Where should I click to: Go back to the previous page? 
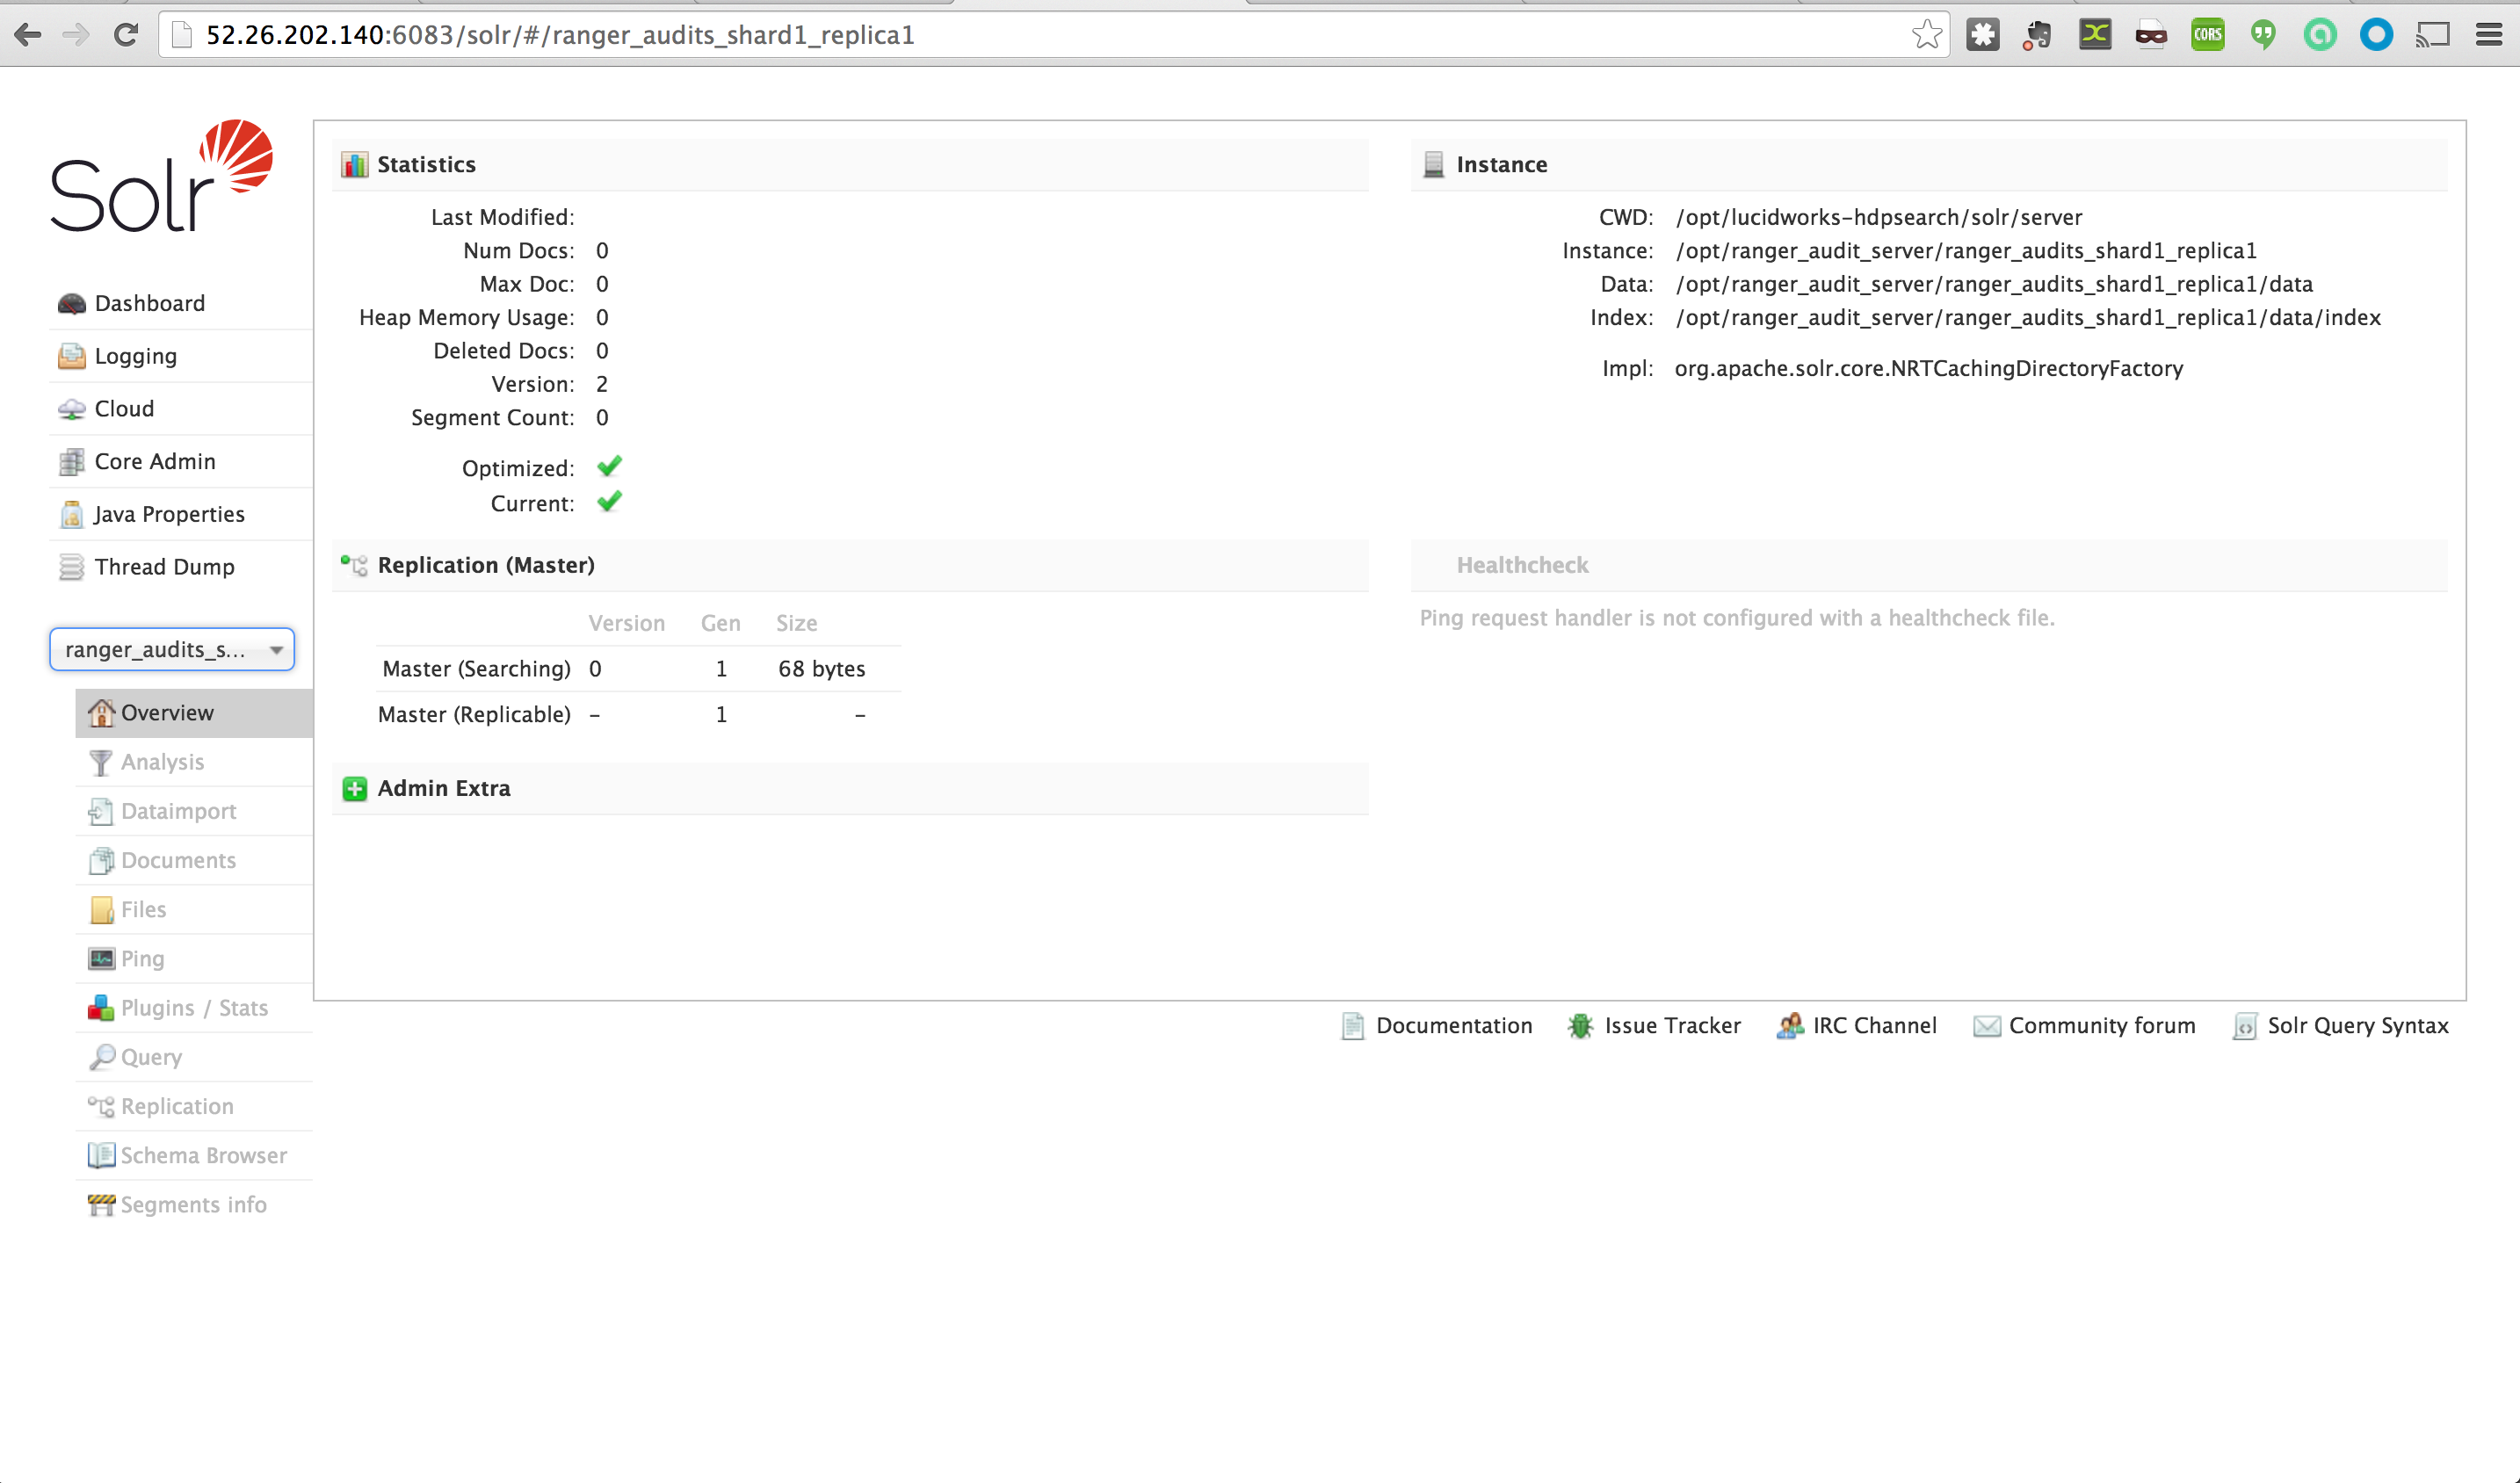pos(28,35)
